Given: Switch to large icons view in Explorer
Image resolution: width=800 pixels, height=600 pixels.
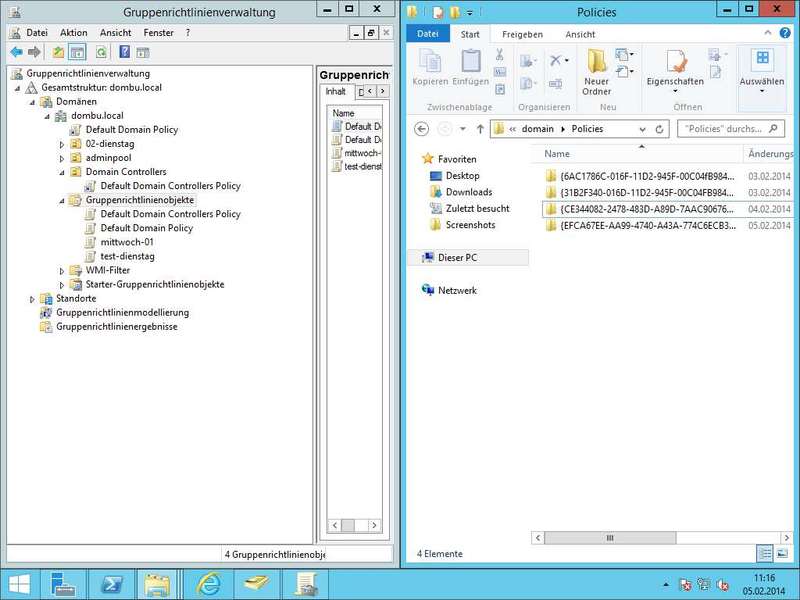Looking at the screenshot, I should click(782, 554).
